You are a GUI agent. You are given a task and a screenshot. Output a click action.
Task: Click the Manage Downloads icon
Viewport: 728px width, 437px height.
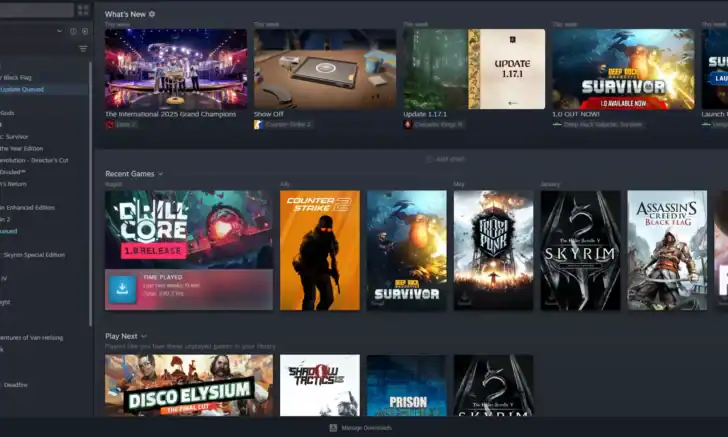click(333, 428)
